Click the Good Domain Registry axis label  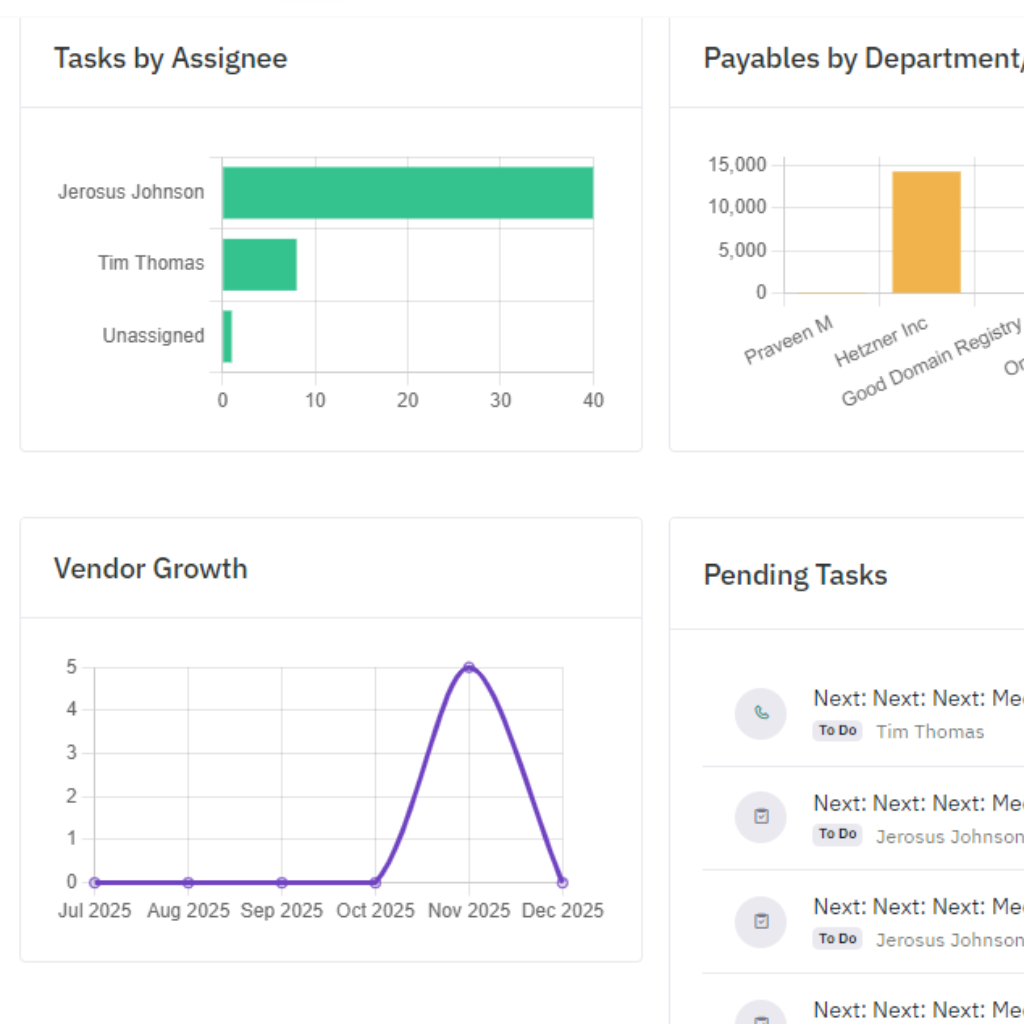(927, 358)
